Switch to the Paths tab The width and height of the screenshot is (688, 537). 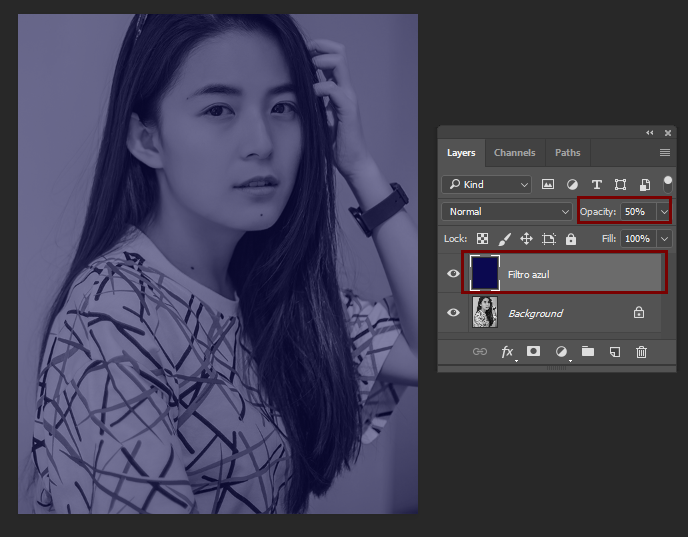(x=568, y=153)
